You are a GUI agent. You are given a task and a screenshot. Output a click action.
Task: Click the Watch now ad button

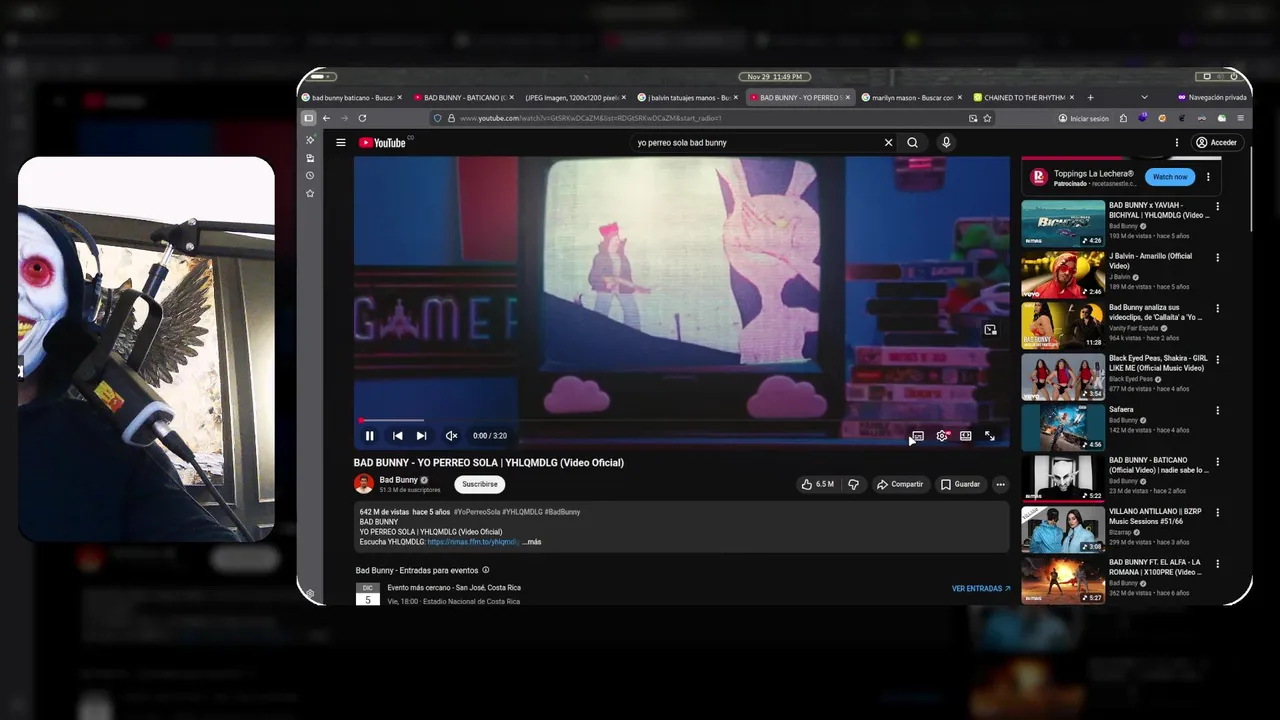(1170, 177)
